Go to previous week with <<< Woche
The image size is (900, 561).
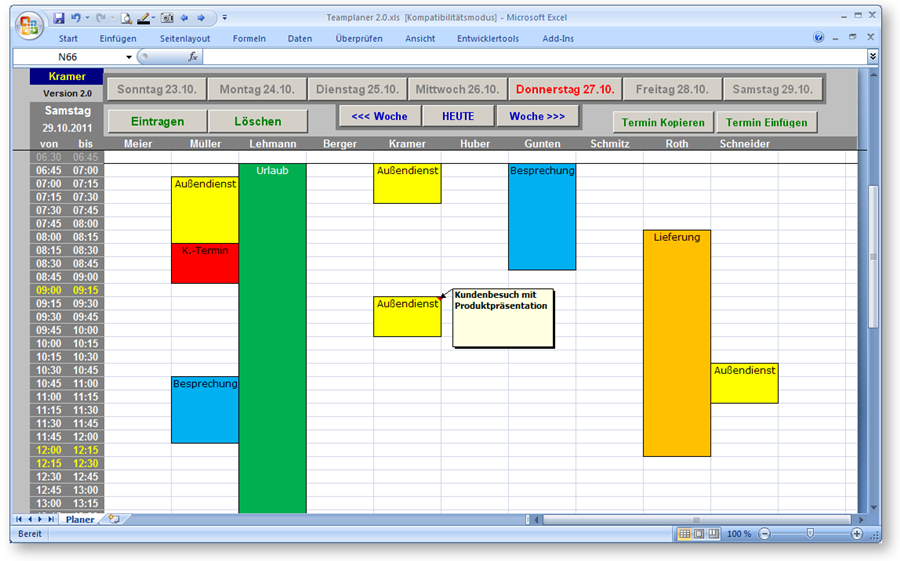379,116
